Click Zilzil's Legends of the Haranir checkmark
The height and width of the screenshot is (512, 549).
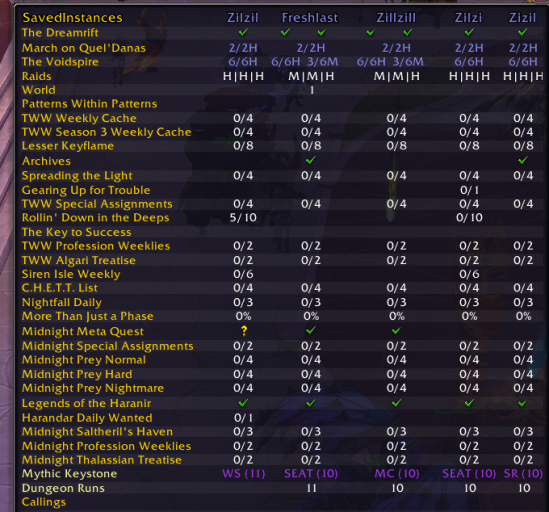[243, 403]
